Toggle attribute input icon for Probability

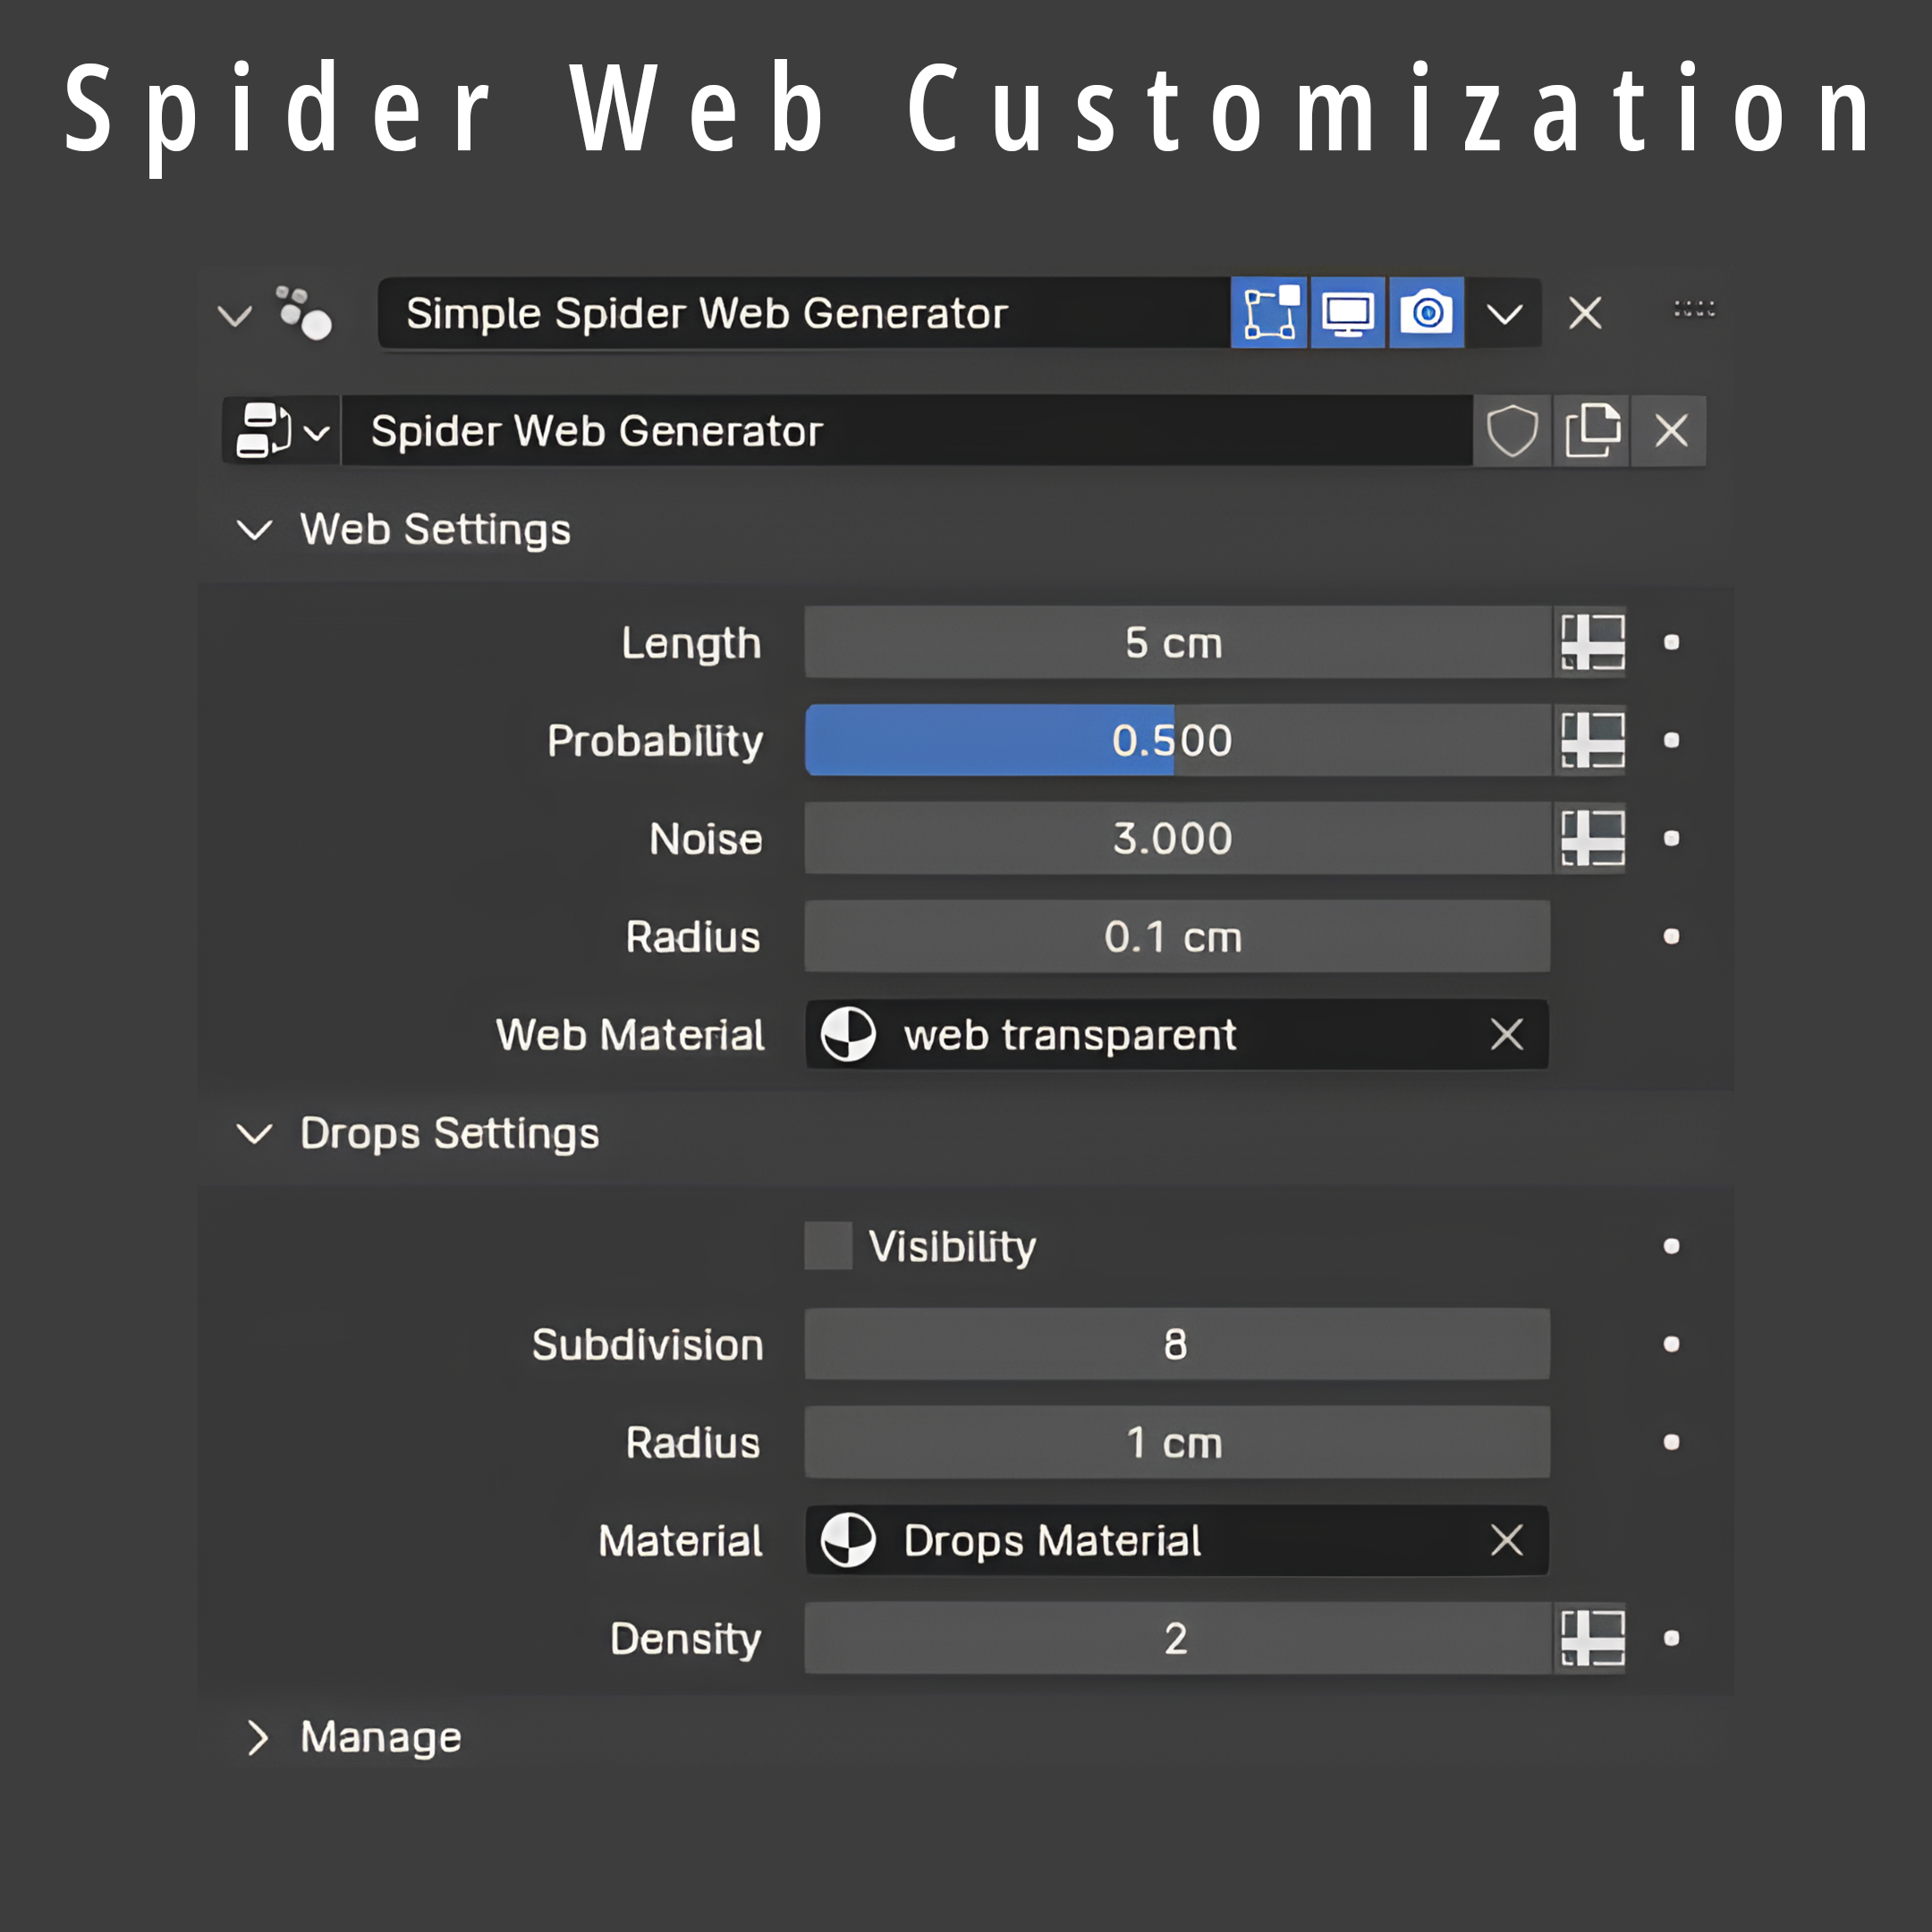tap(1592, 740)
